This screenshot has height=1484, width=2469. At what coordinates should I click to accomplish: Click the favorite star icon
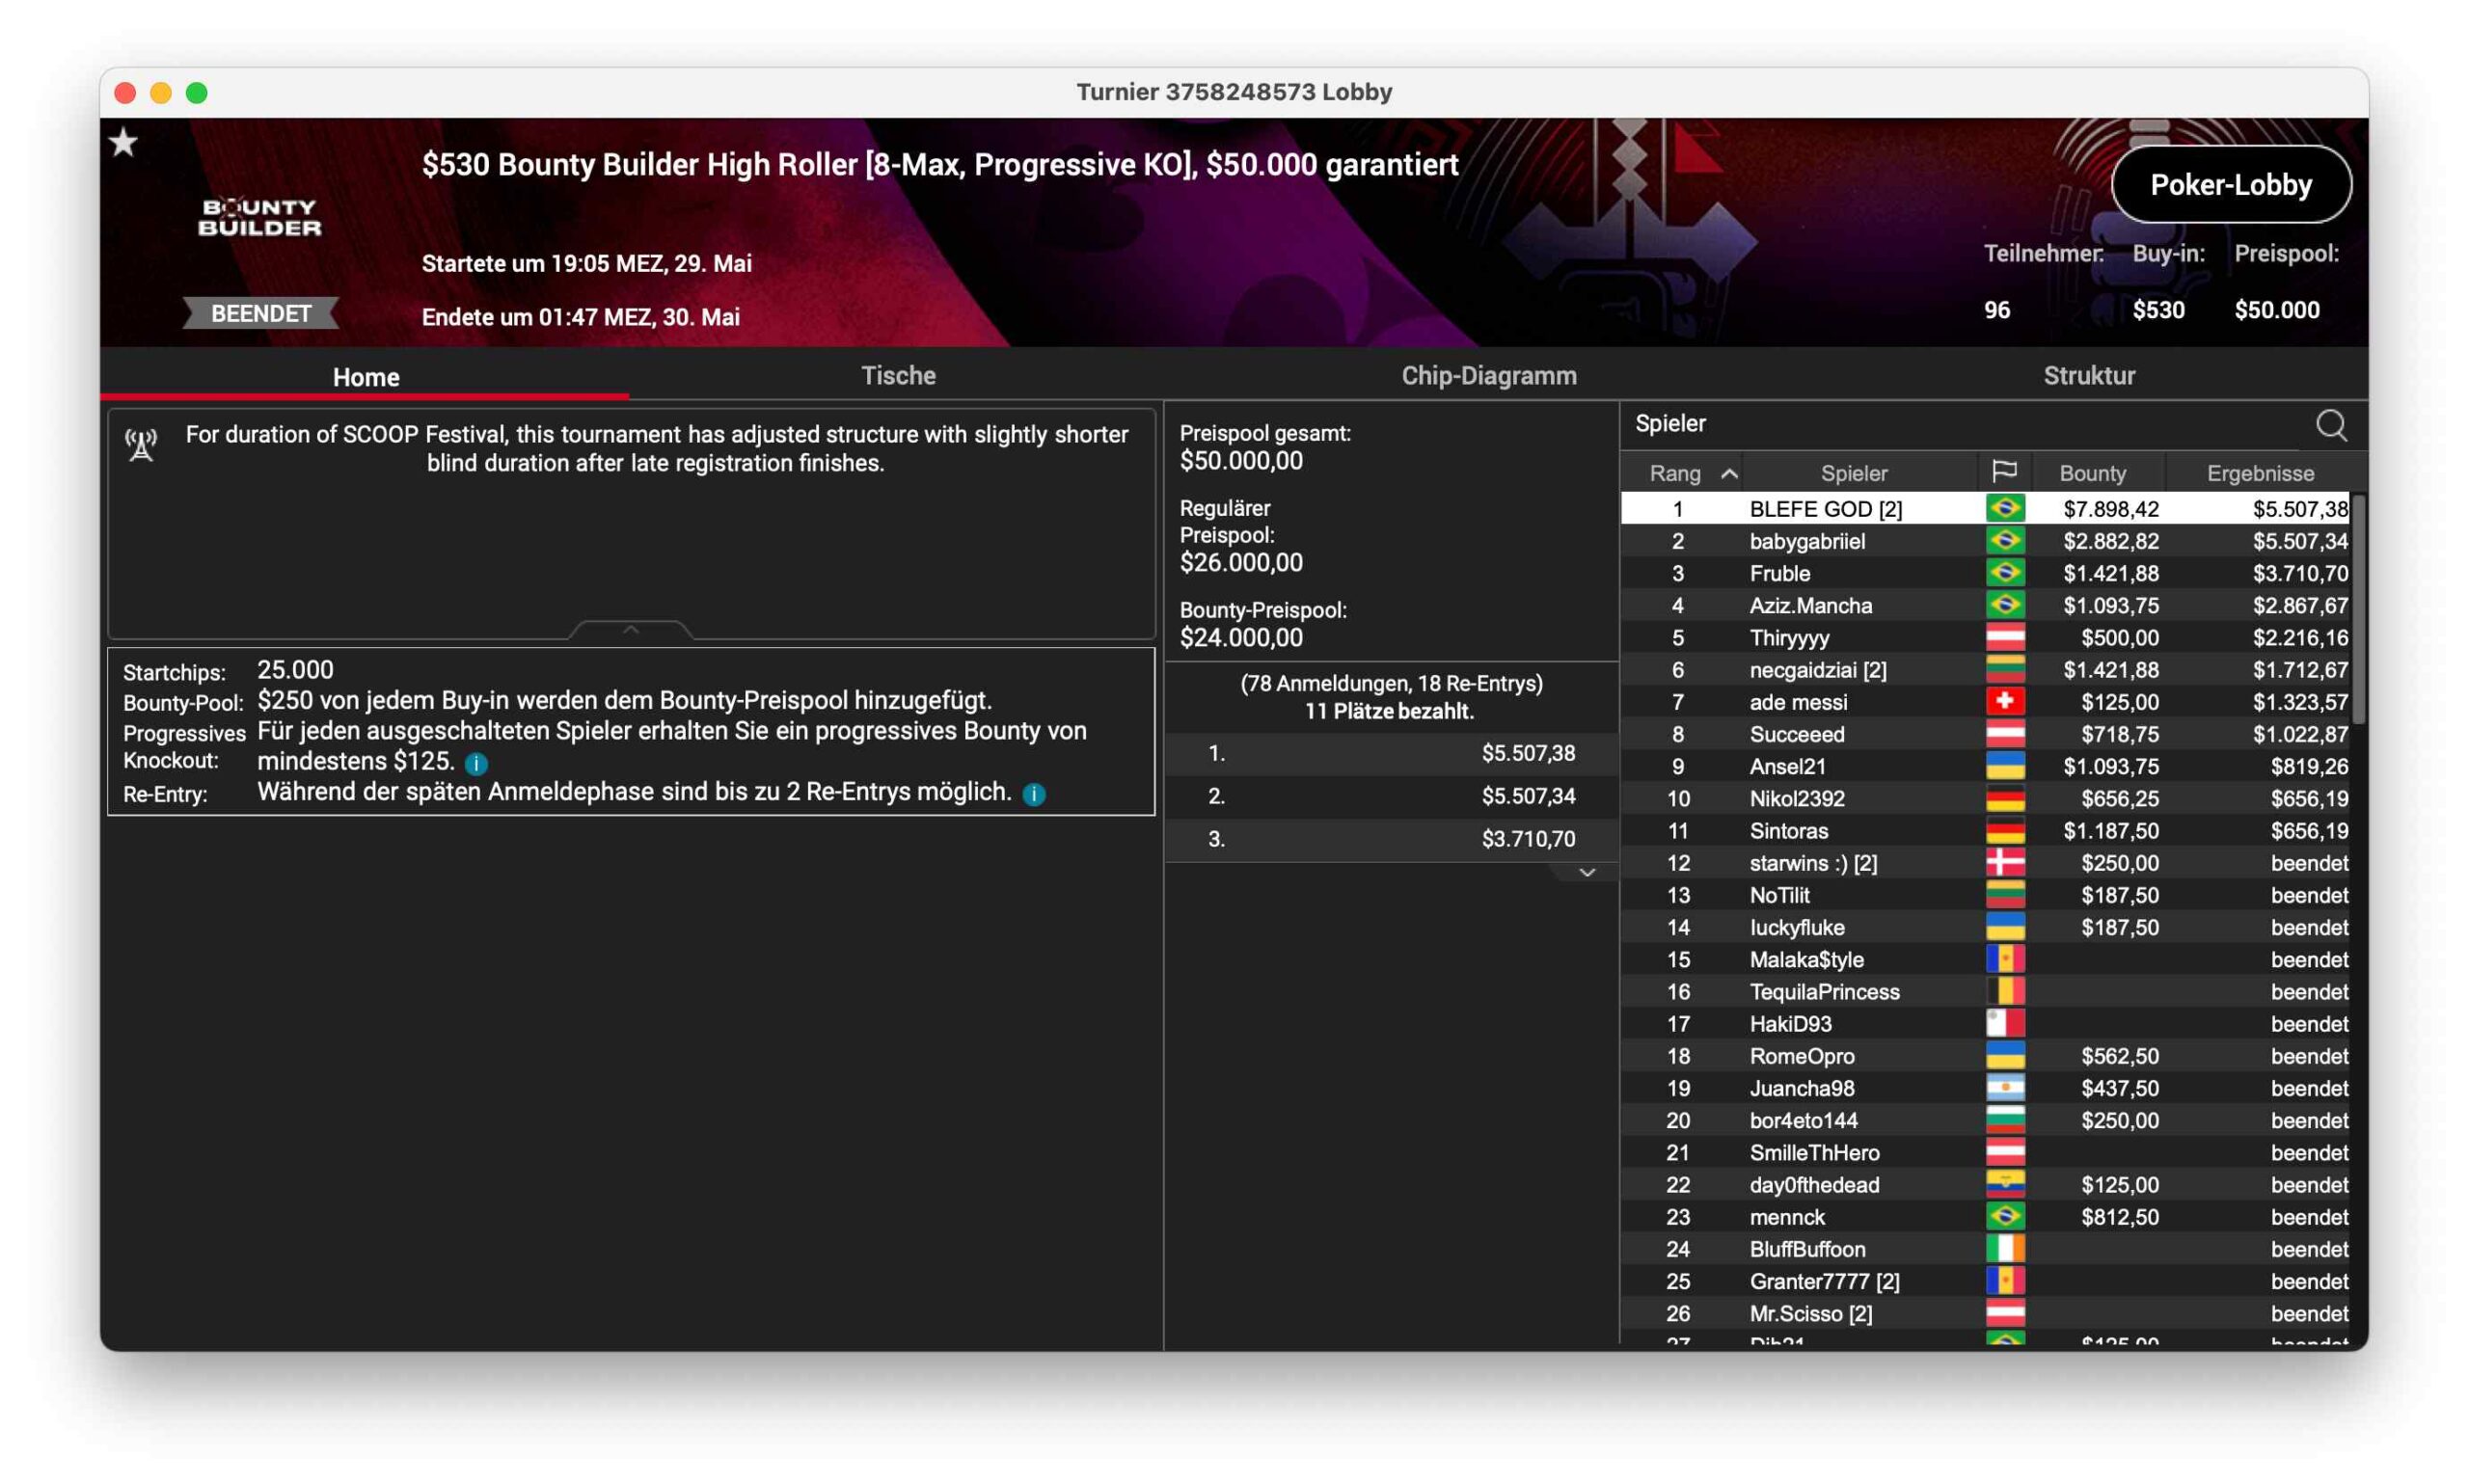[124, 143]
